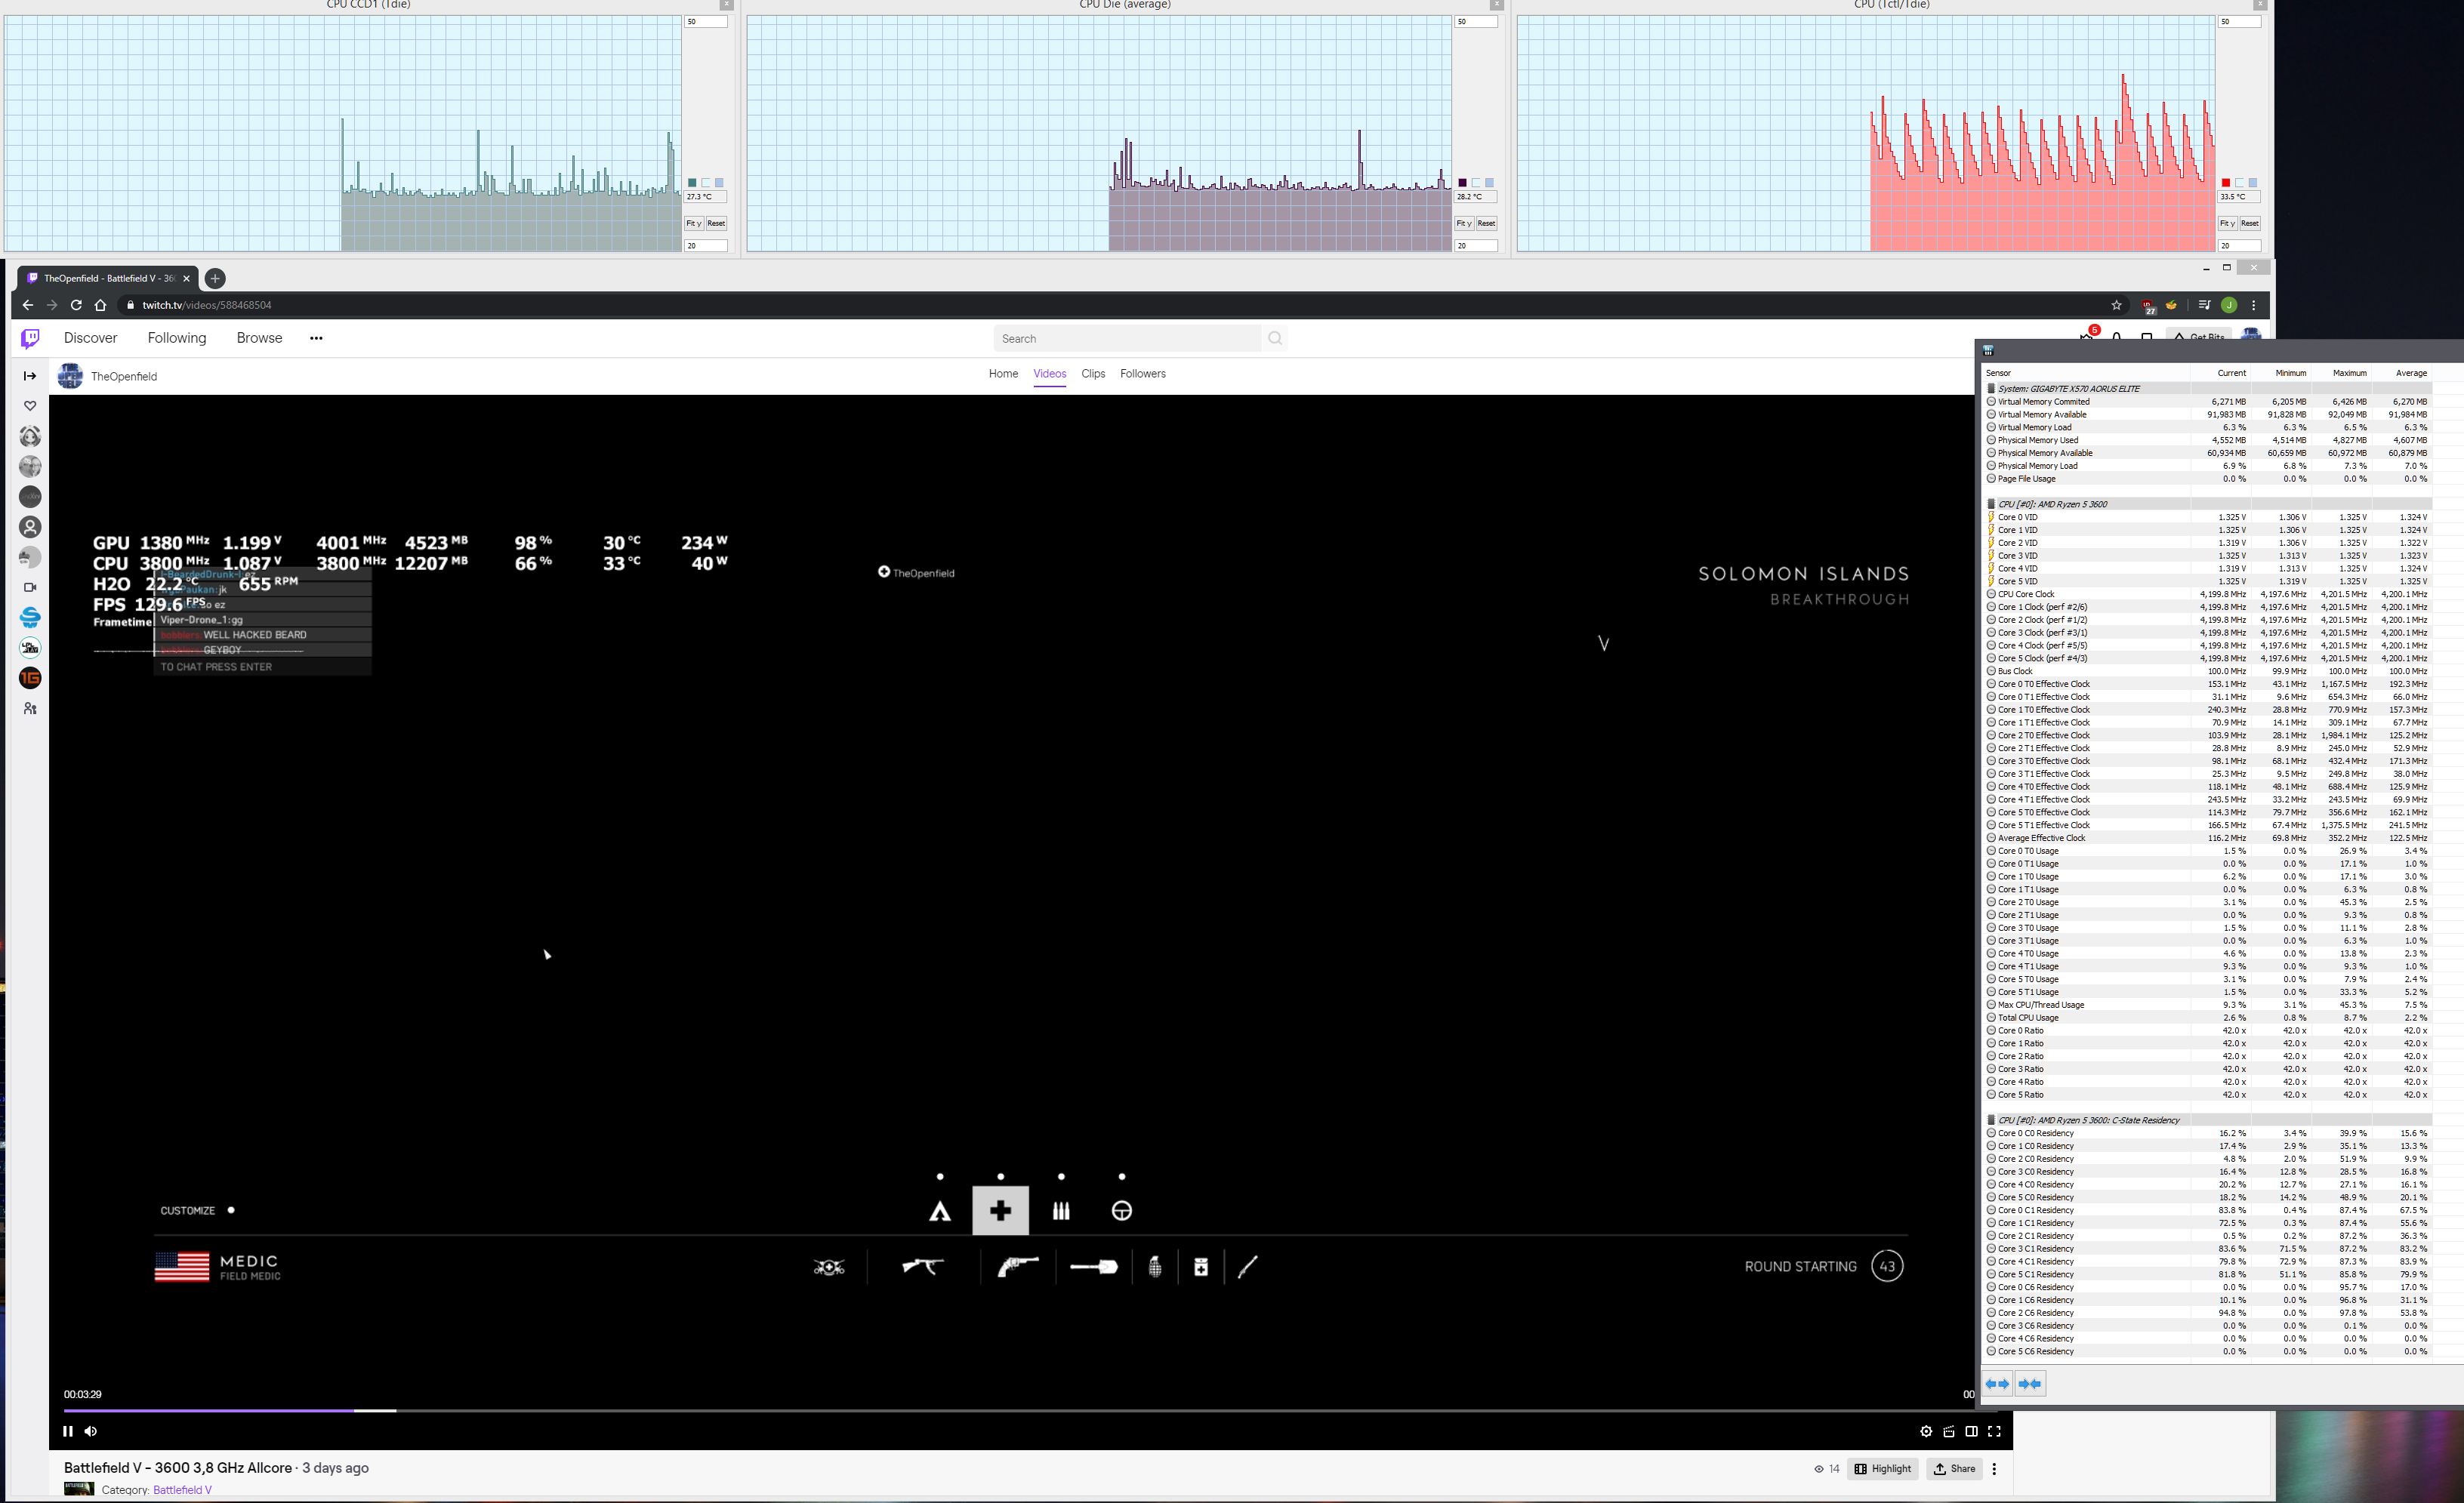The image size is (2464, 1503).
Task: Click the Highlight button
Action: point(1882,1469)
